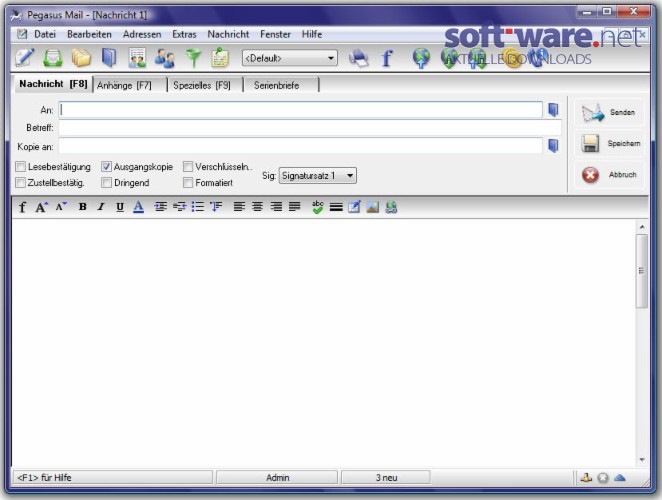Open the Datei menu
Image resolution: width=662 pixels, height=500 pixels.
45,34
